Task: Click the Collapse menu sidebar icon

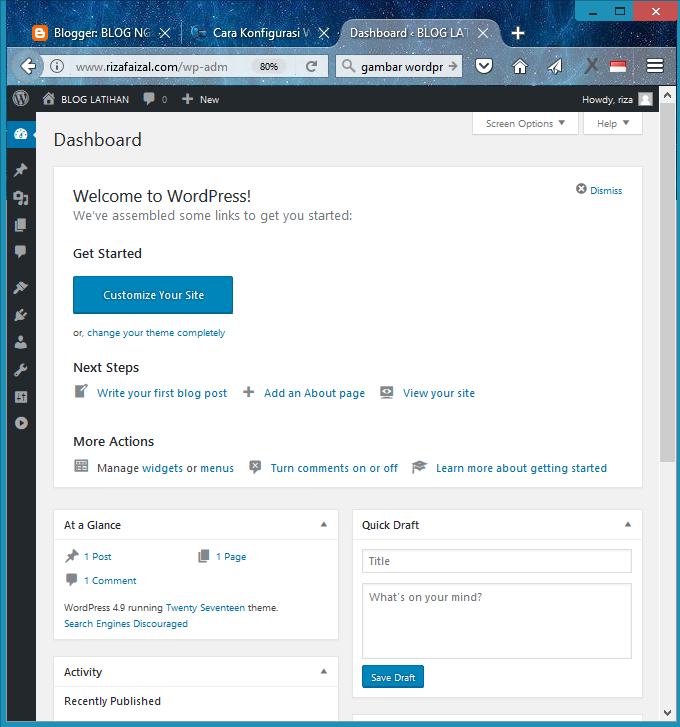Action: pyautogui.click(x=21, y=423)
